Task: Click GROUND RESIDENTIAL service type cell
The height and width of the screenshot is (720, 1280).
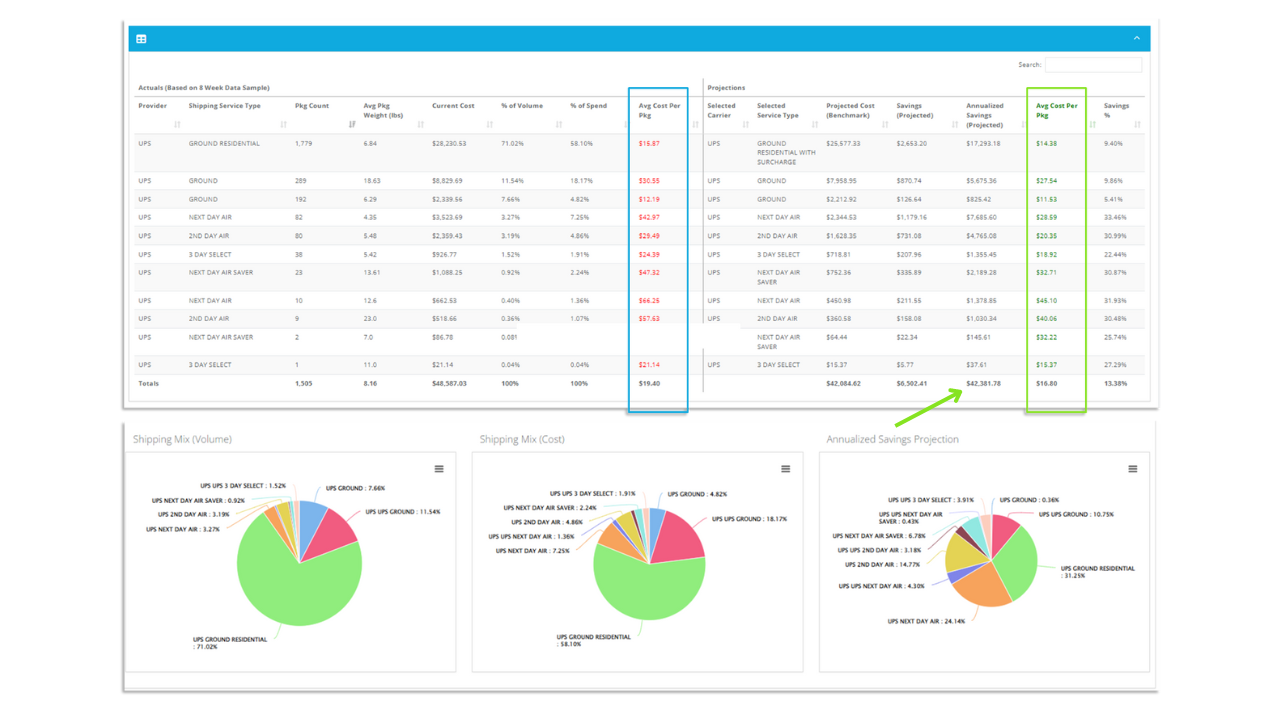Action: click(x=224, y=144)
